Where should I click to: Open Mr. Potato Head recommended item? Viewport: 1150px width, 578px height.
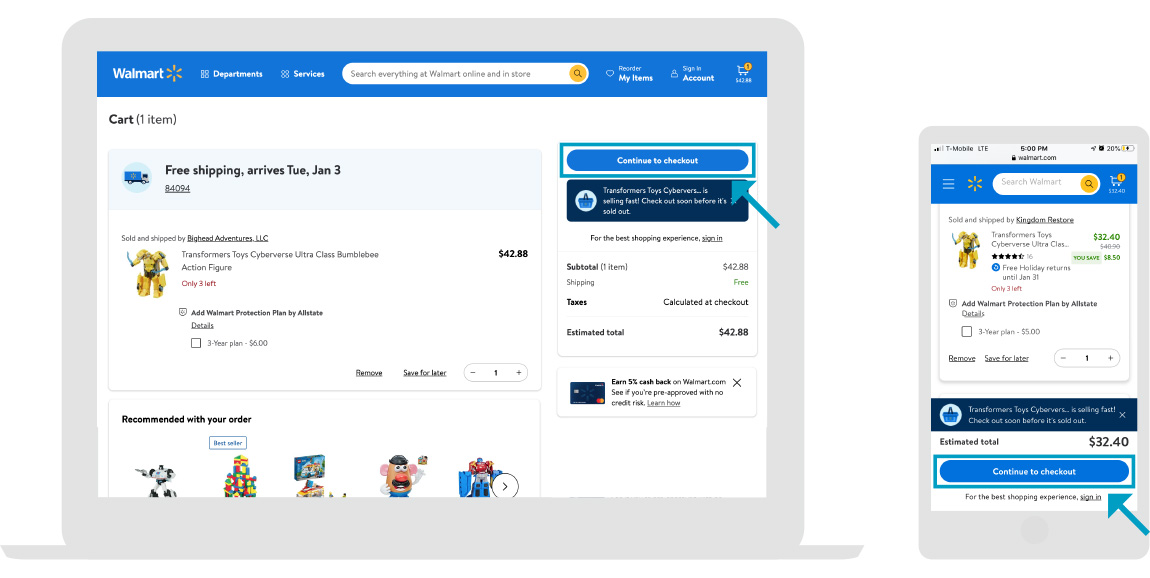[403, 477]
